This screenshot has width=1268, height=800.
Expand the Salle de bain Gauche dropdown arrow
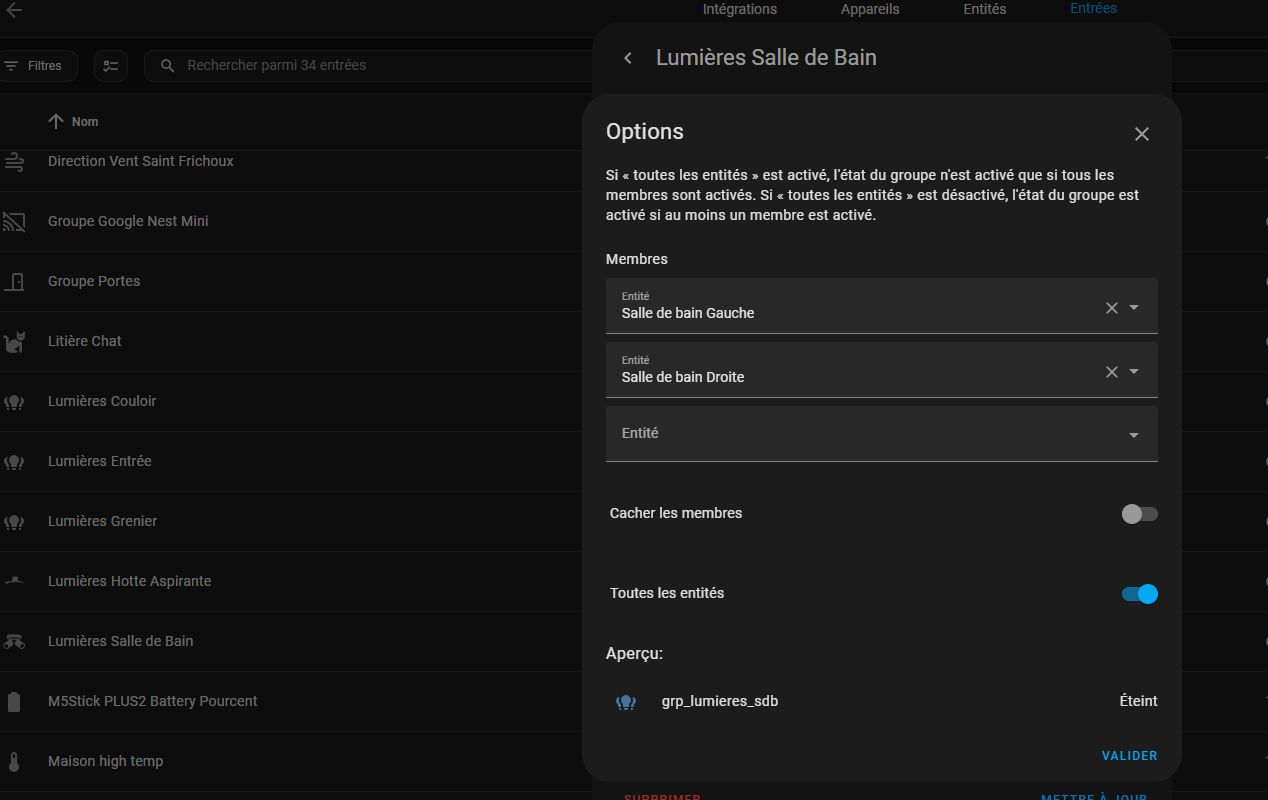coord(1134,308)
